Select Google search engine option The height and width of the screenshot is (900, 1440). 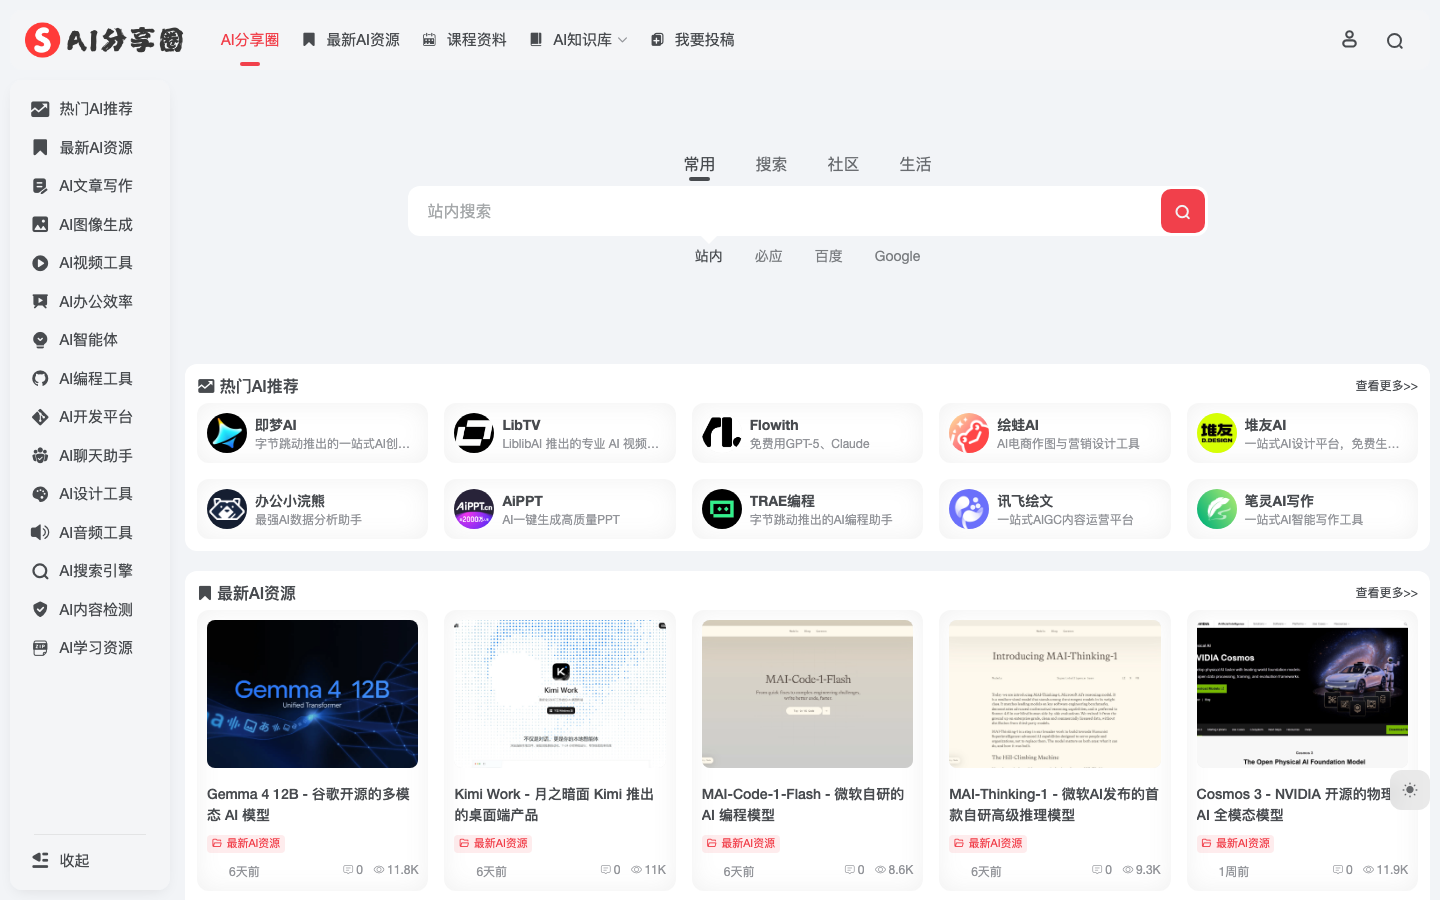pos(897,256)
